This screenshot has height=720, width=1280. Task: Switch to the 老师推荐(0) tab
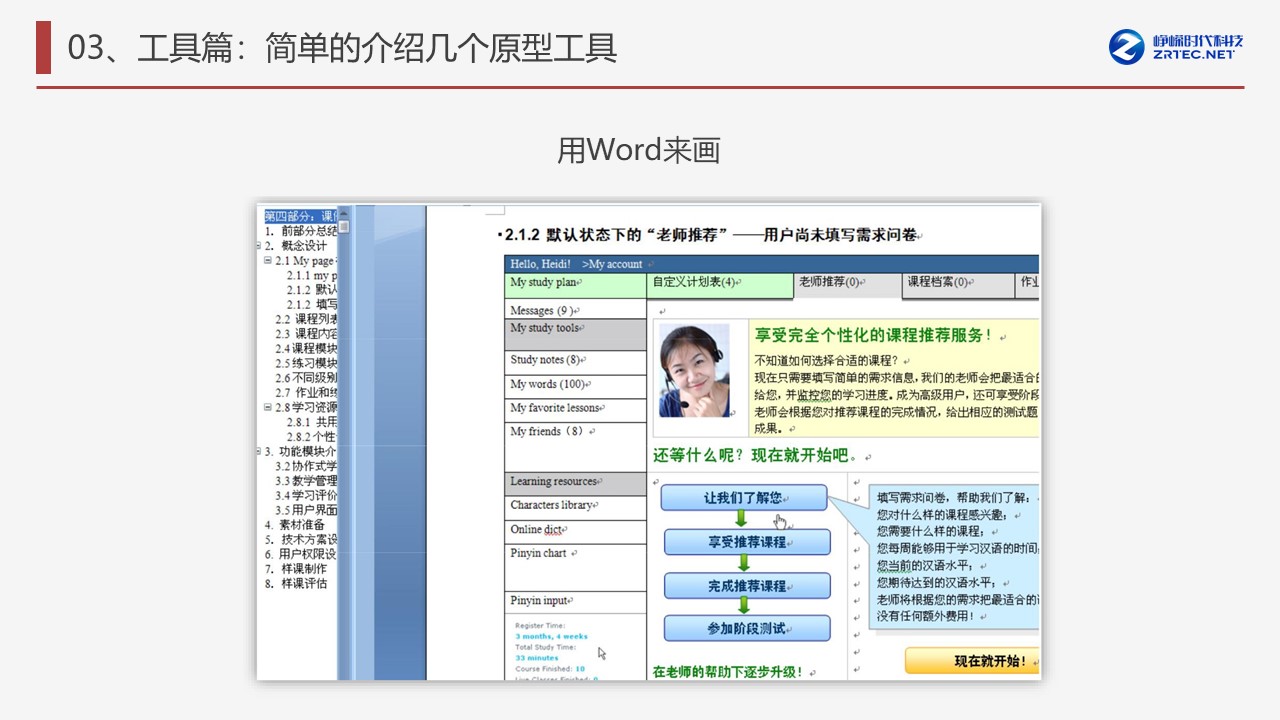click(x=830, y=283)
